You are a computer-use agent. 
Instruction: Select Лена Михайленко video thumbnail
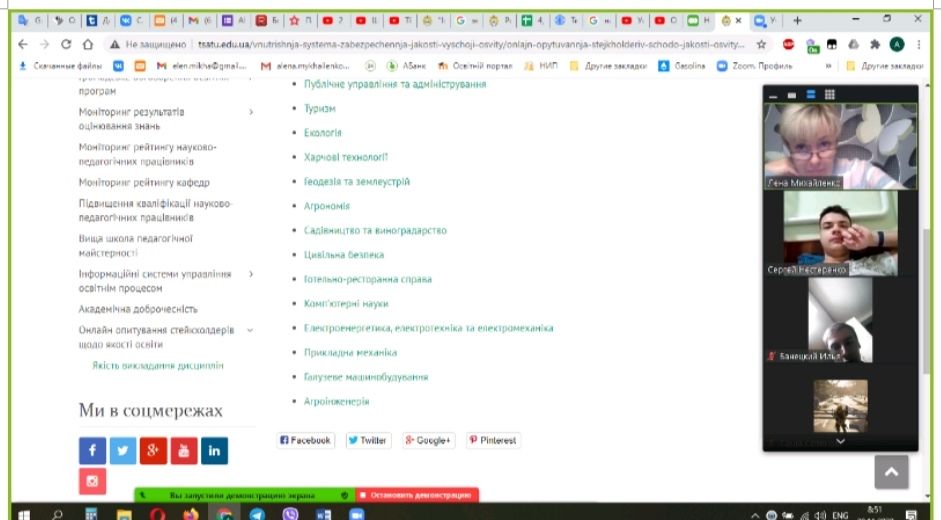coord(840,146)
